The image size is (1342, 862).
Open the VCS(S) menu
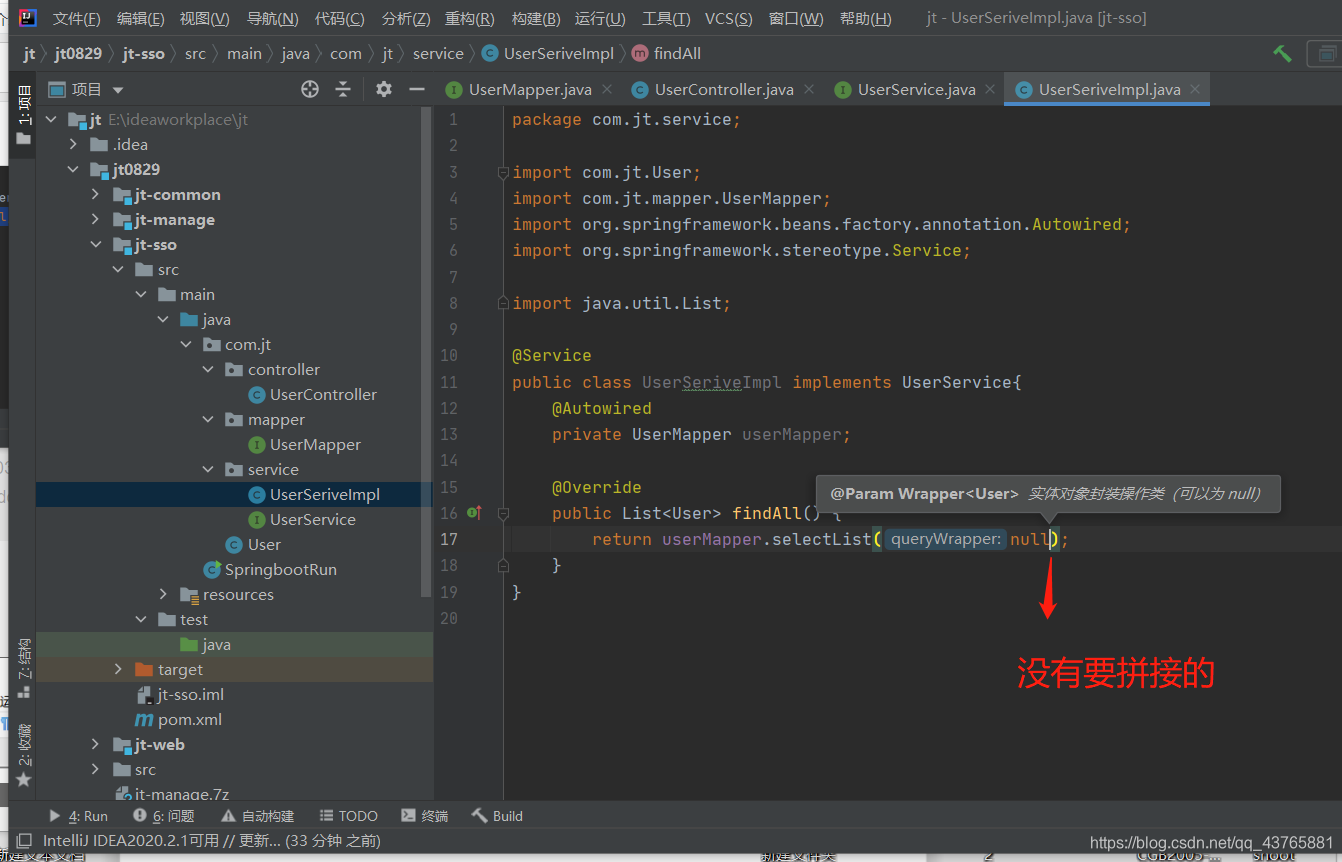point(729,19)
